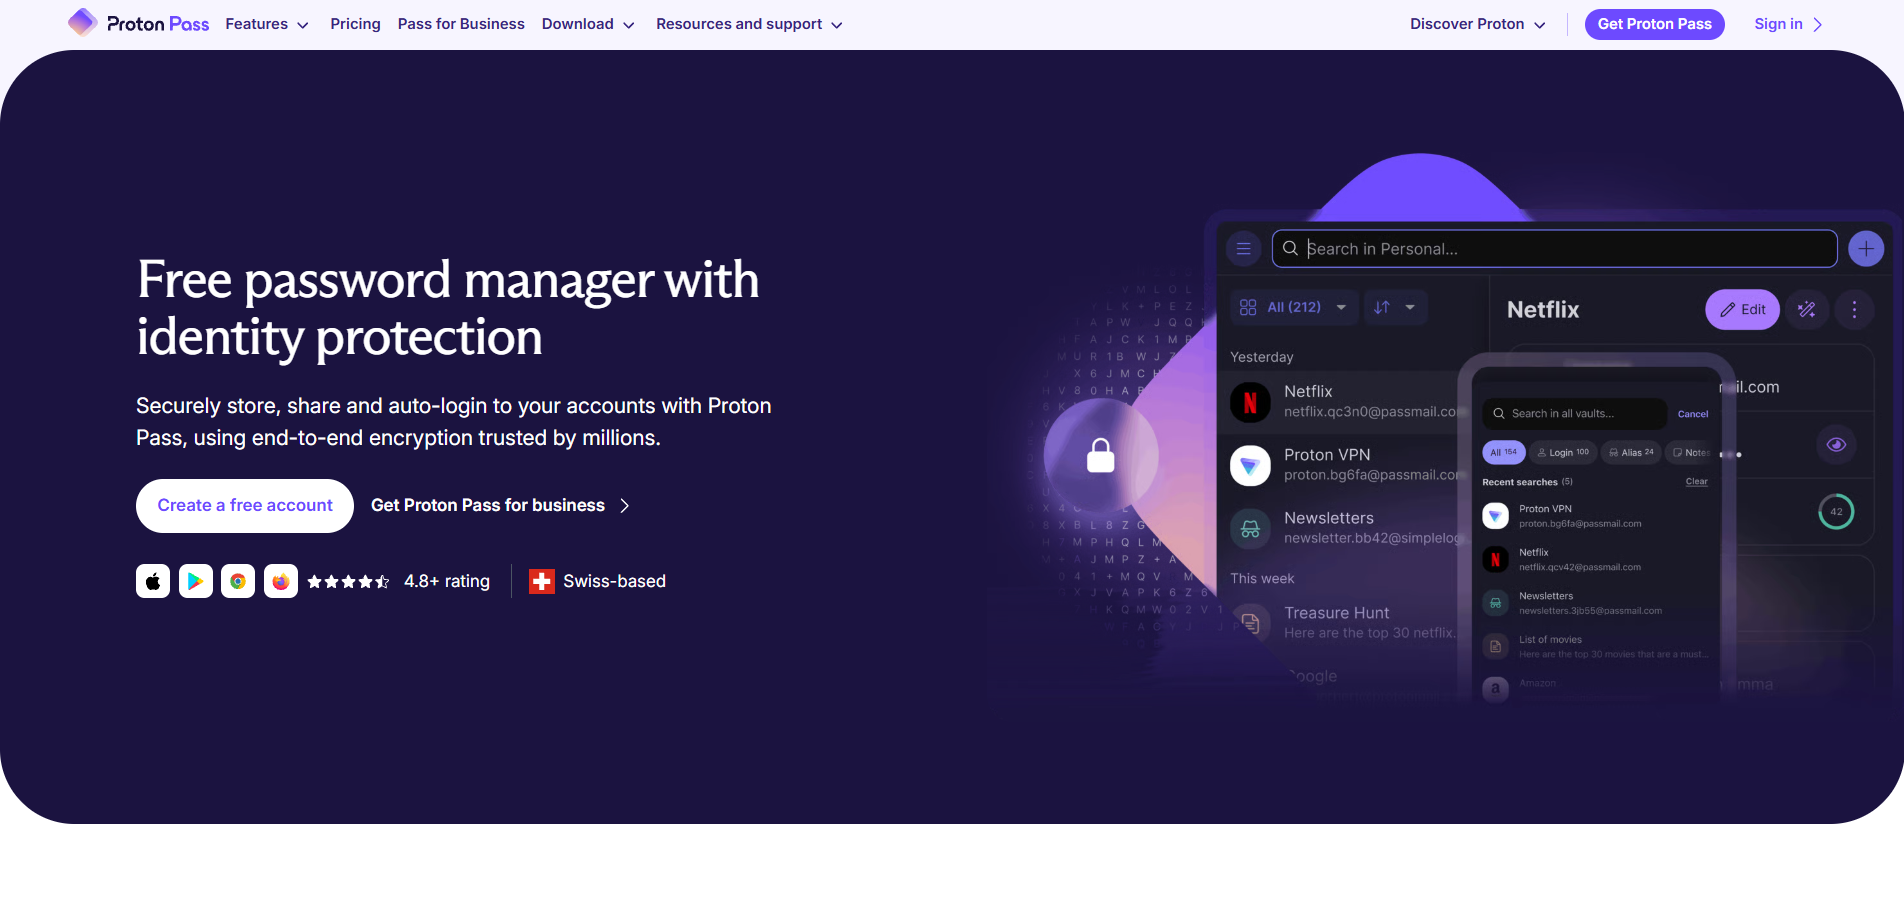The height and width of the screenshot is (907, 1904).
Task: Click the Search in Personal field
Action: 1554,249
